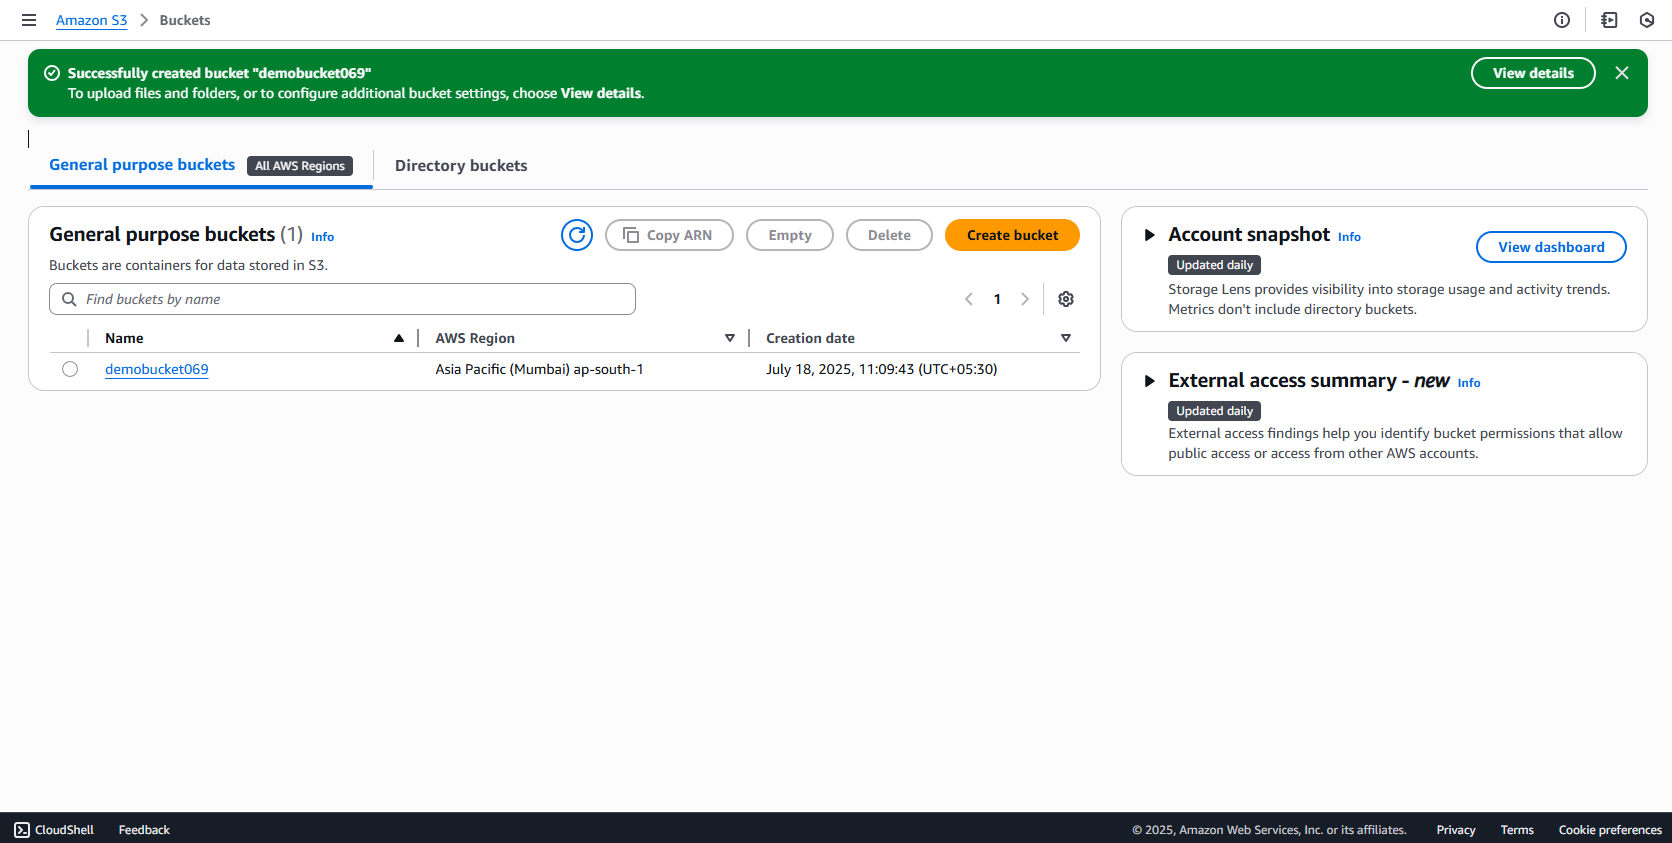1672x843 pixels.
Task: Switch to Directory buckets tab
Action: click(461, 166)
